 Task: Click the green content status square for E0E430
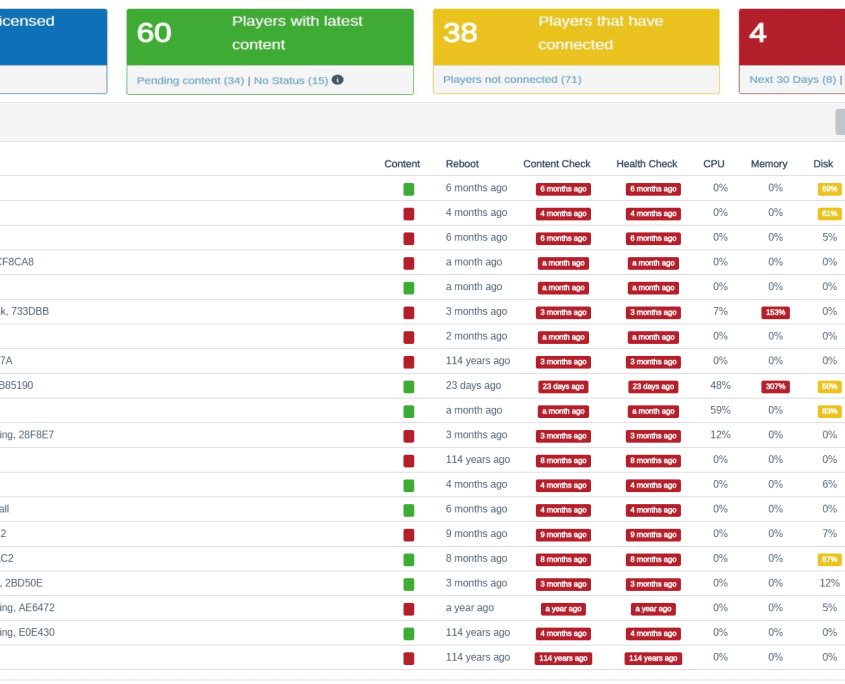point(408,633)
